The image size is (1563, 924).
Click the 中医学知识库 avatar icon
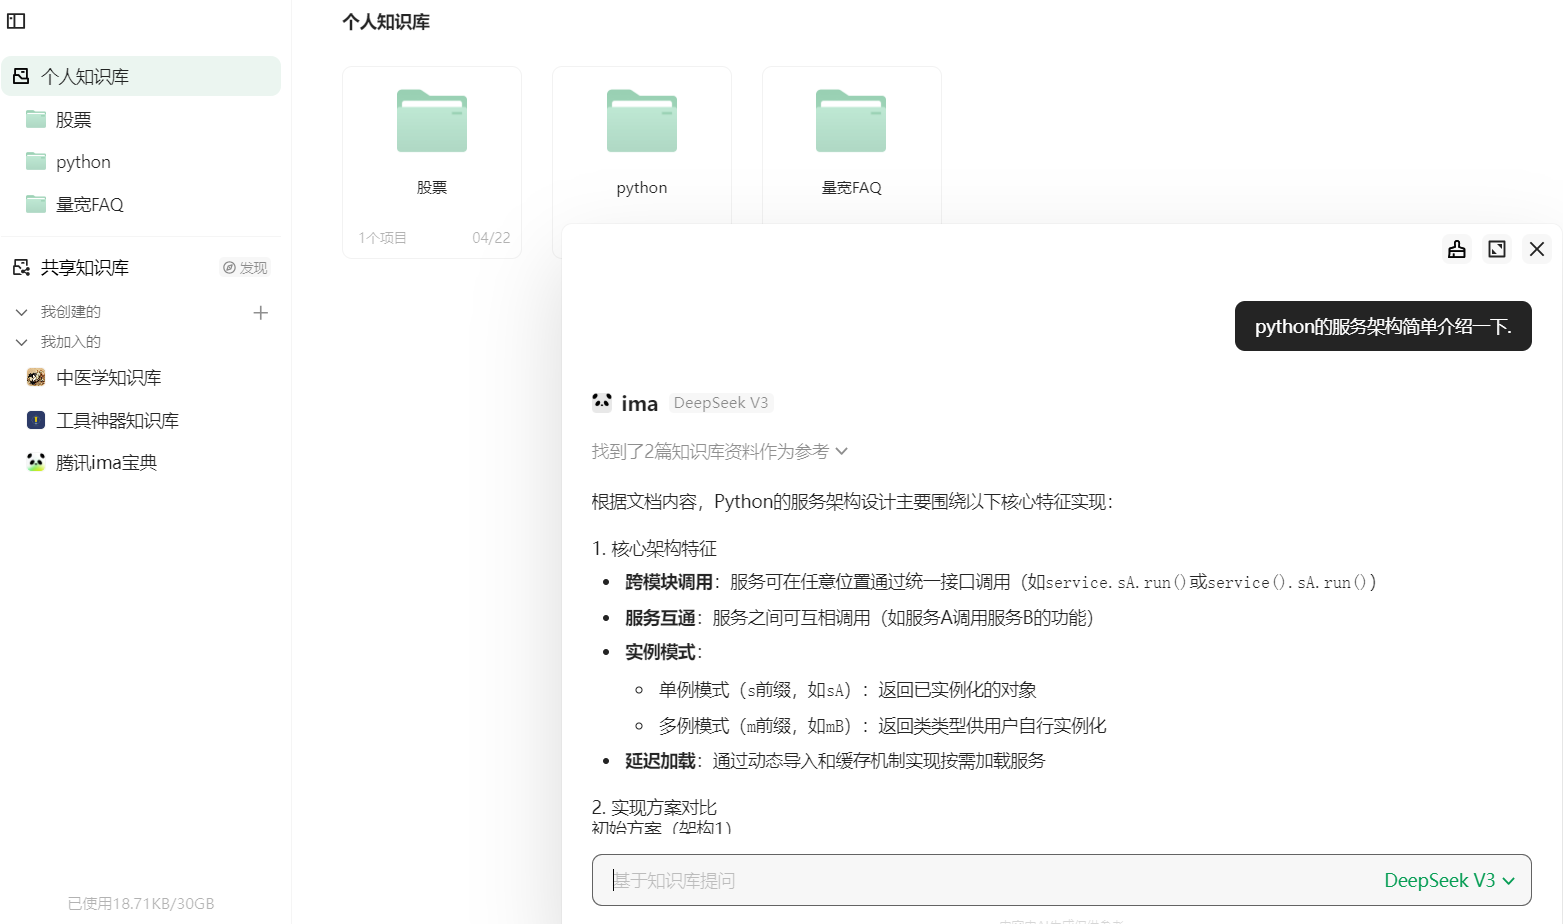tap(36, 378)
